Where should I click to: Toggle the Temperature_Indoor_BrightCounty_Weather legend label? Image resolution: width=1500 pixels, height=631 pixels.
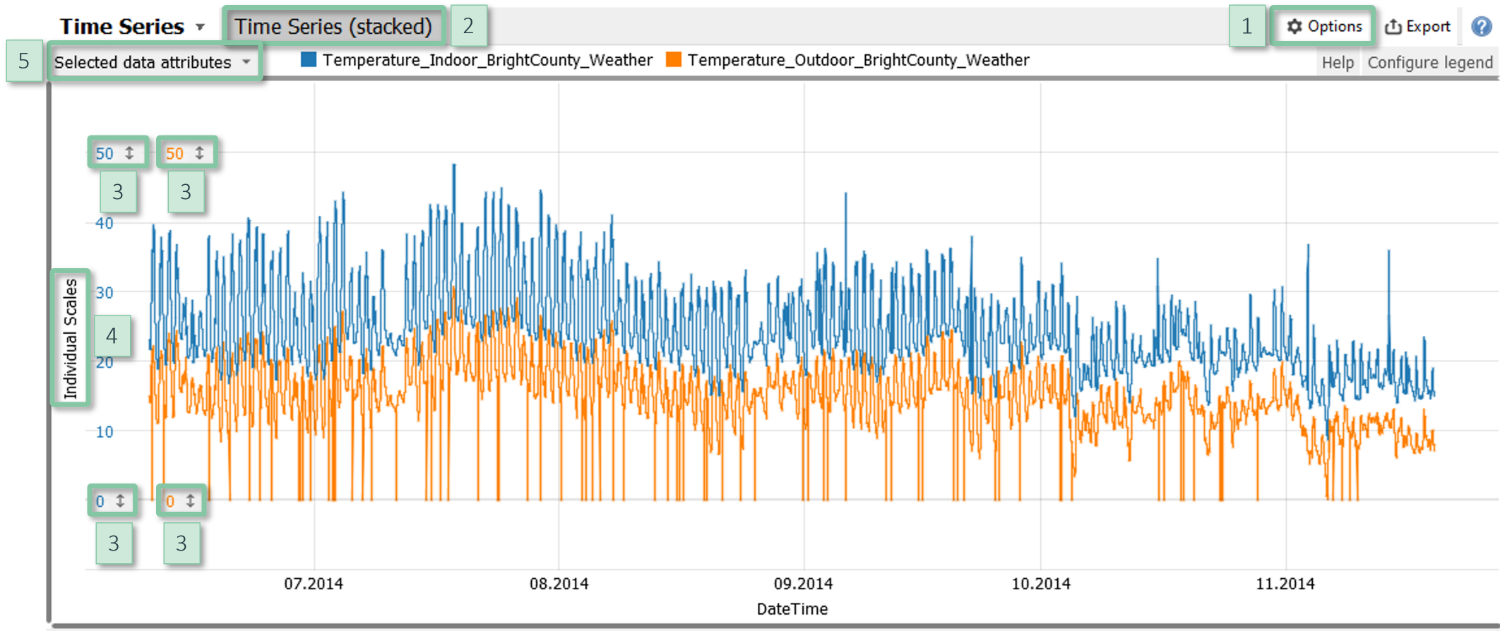(487, 60)
